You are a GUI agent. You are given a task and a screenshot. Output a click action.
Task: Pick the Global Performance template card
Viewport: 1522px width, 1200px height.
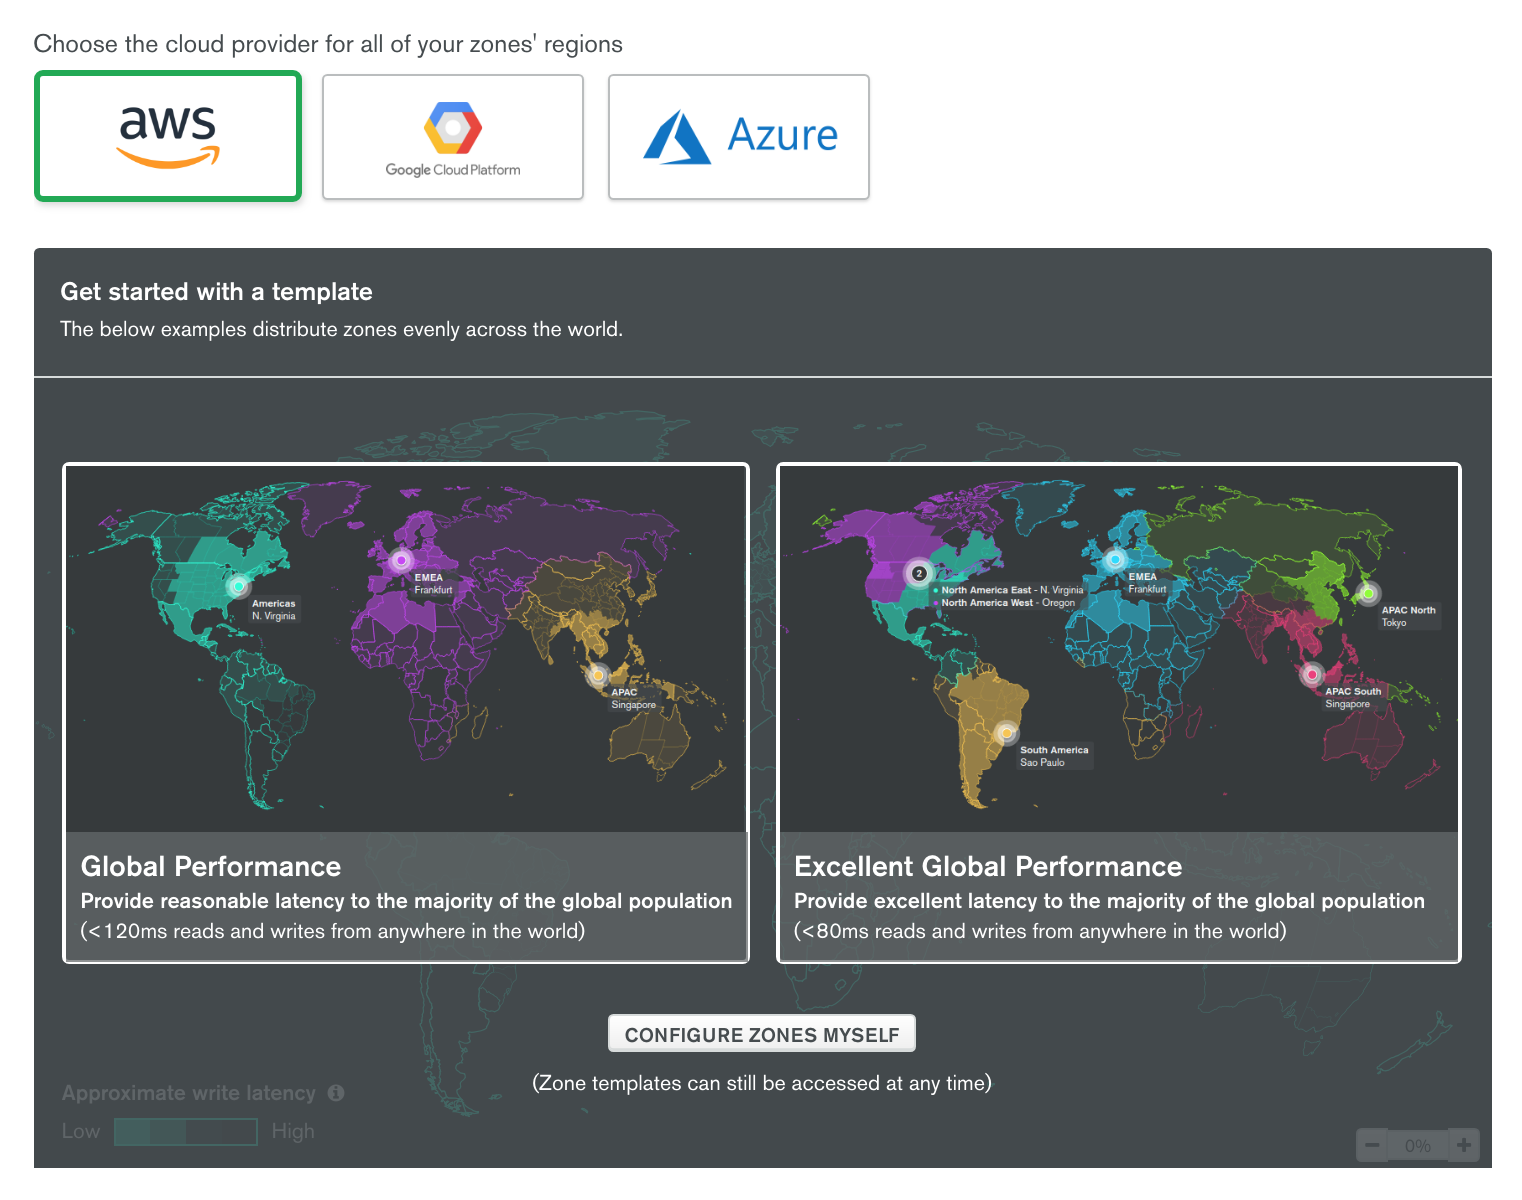pos(406,713)
